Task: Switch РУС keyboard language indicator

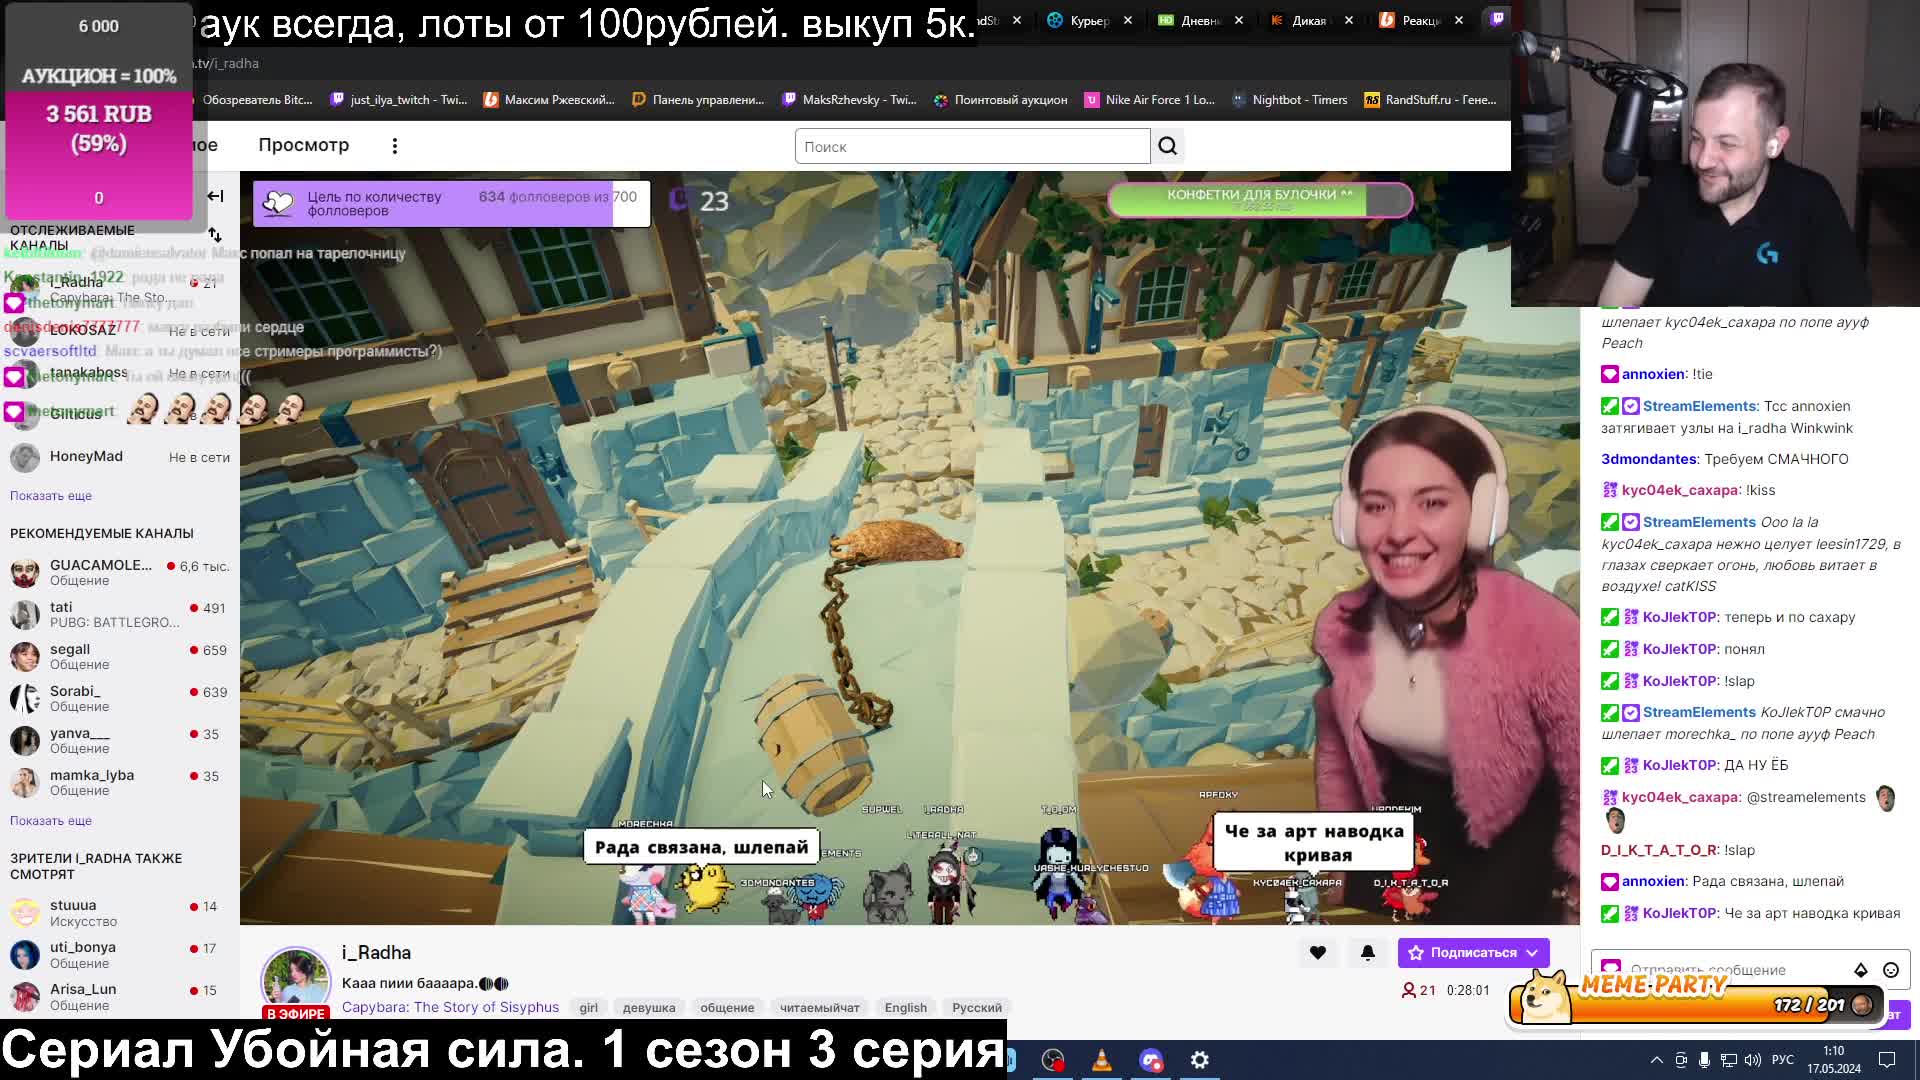Action: click(1783, 1060)
